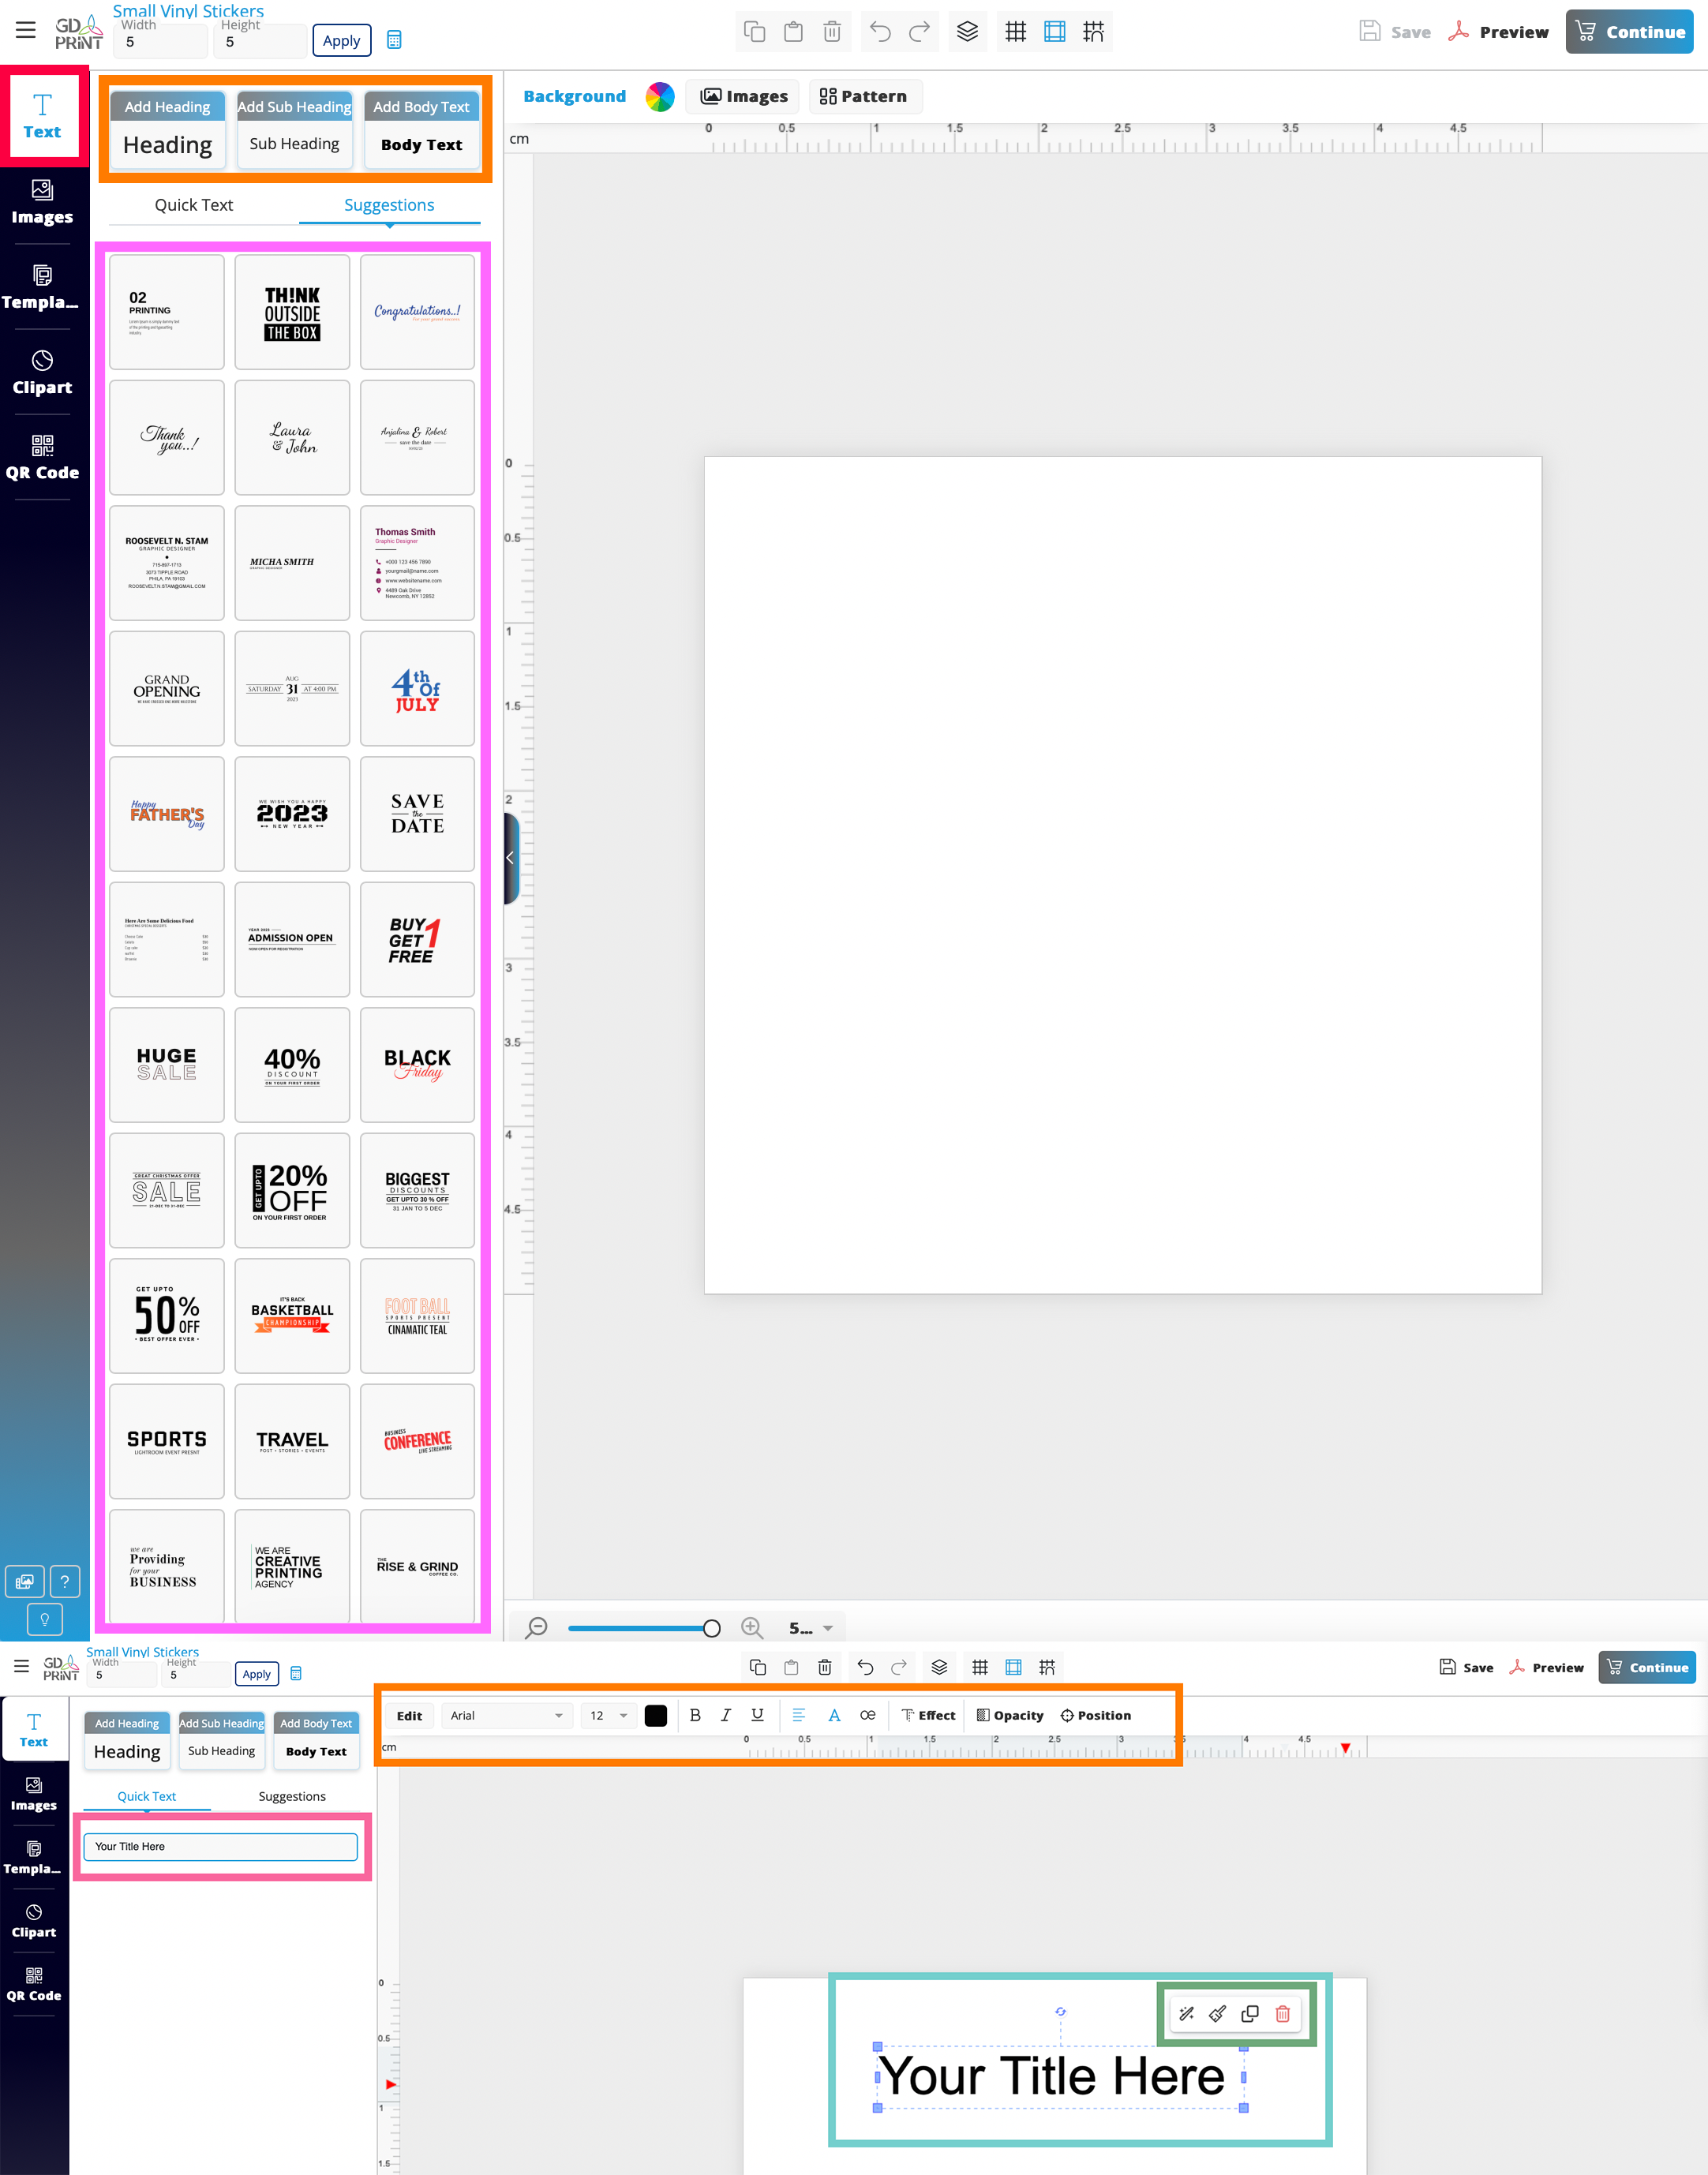Toggle bold formatting

[695, 1715]
